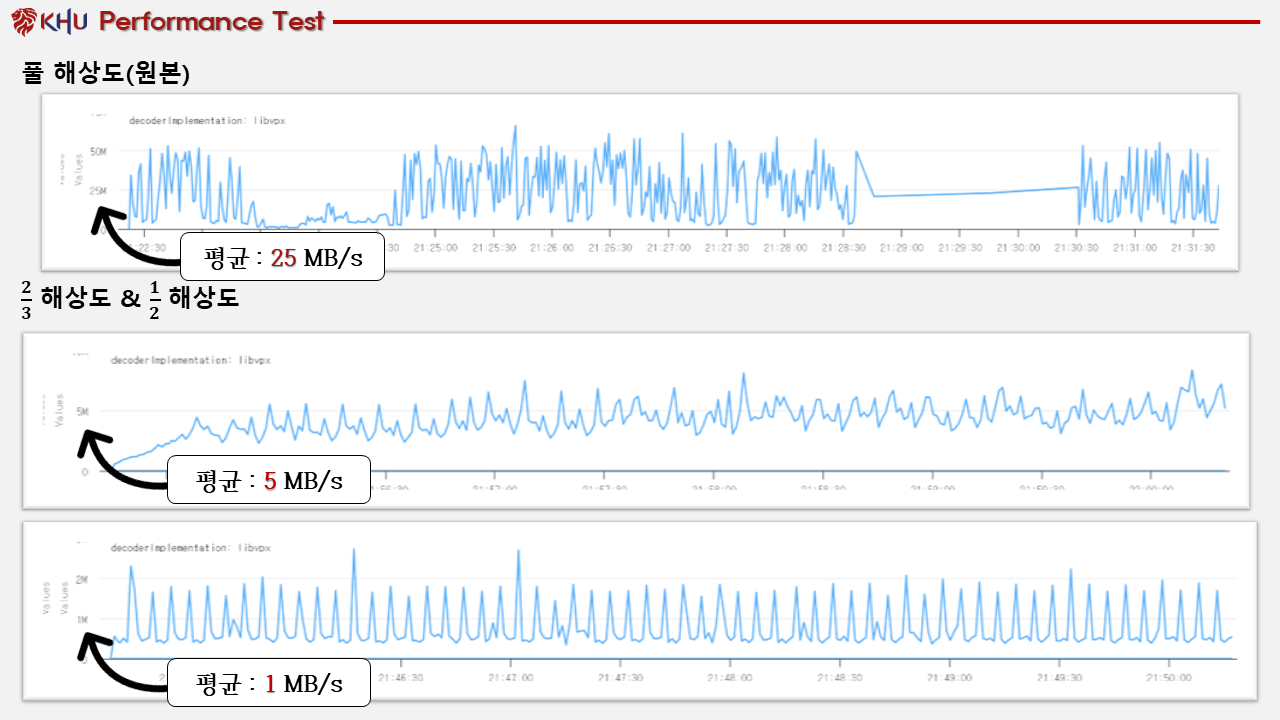The width and height of the screenshot is (1280, 720).
Task: Click the "평균 : 1 MB/s" label box
Action: (268, 683)
